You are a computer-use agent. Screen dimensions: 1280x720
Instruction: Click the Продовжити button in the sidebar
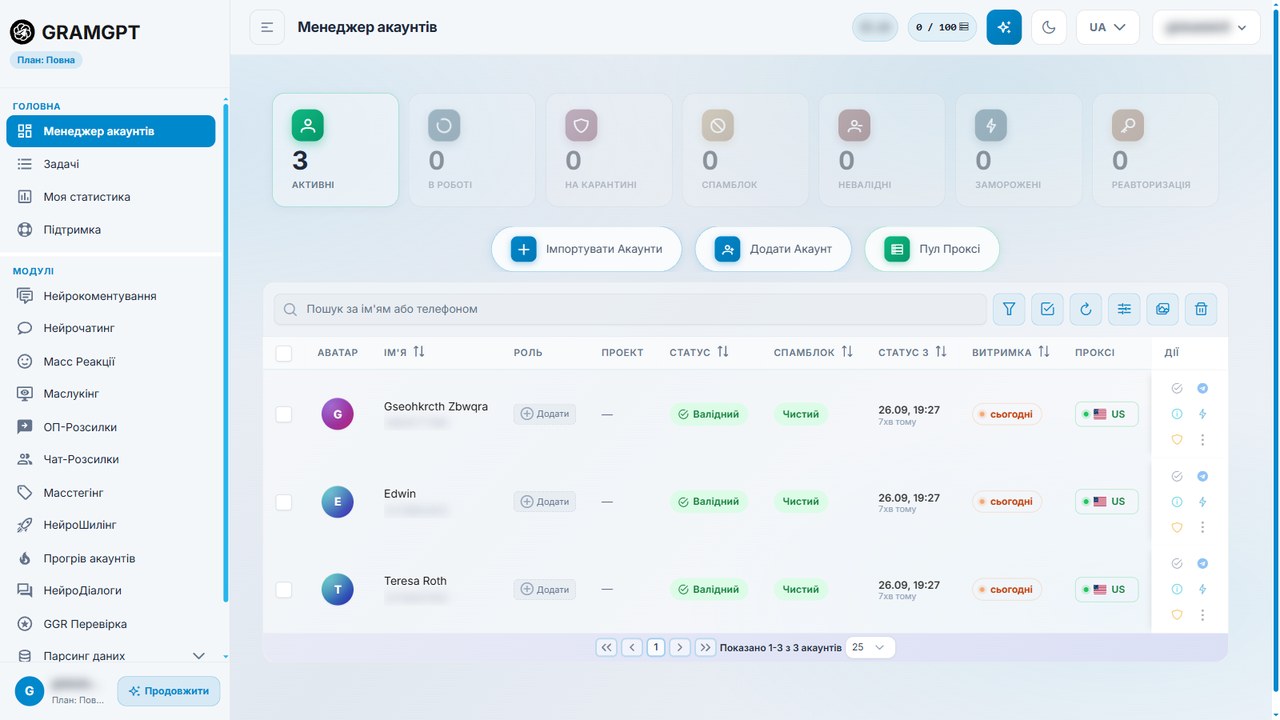(169, 691)
